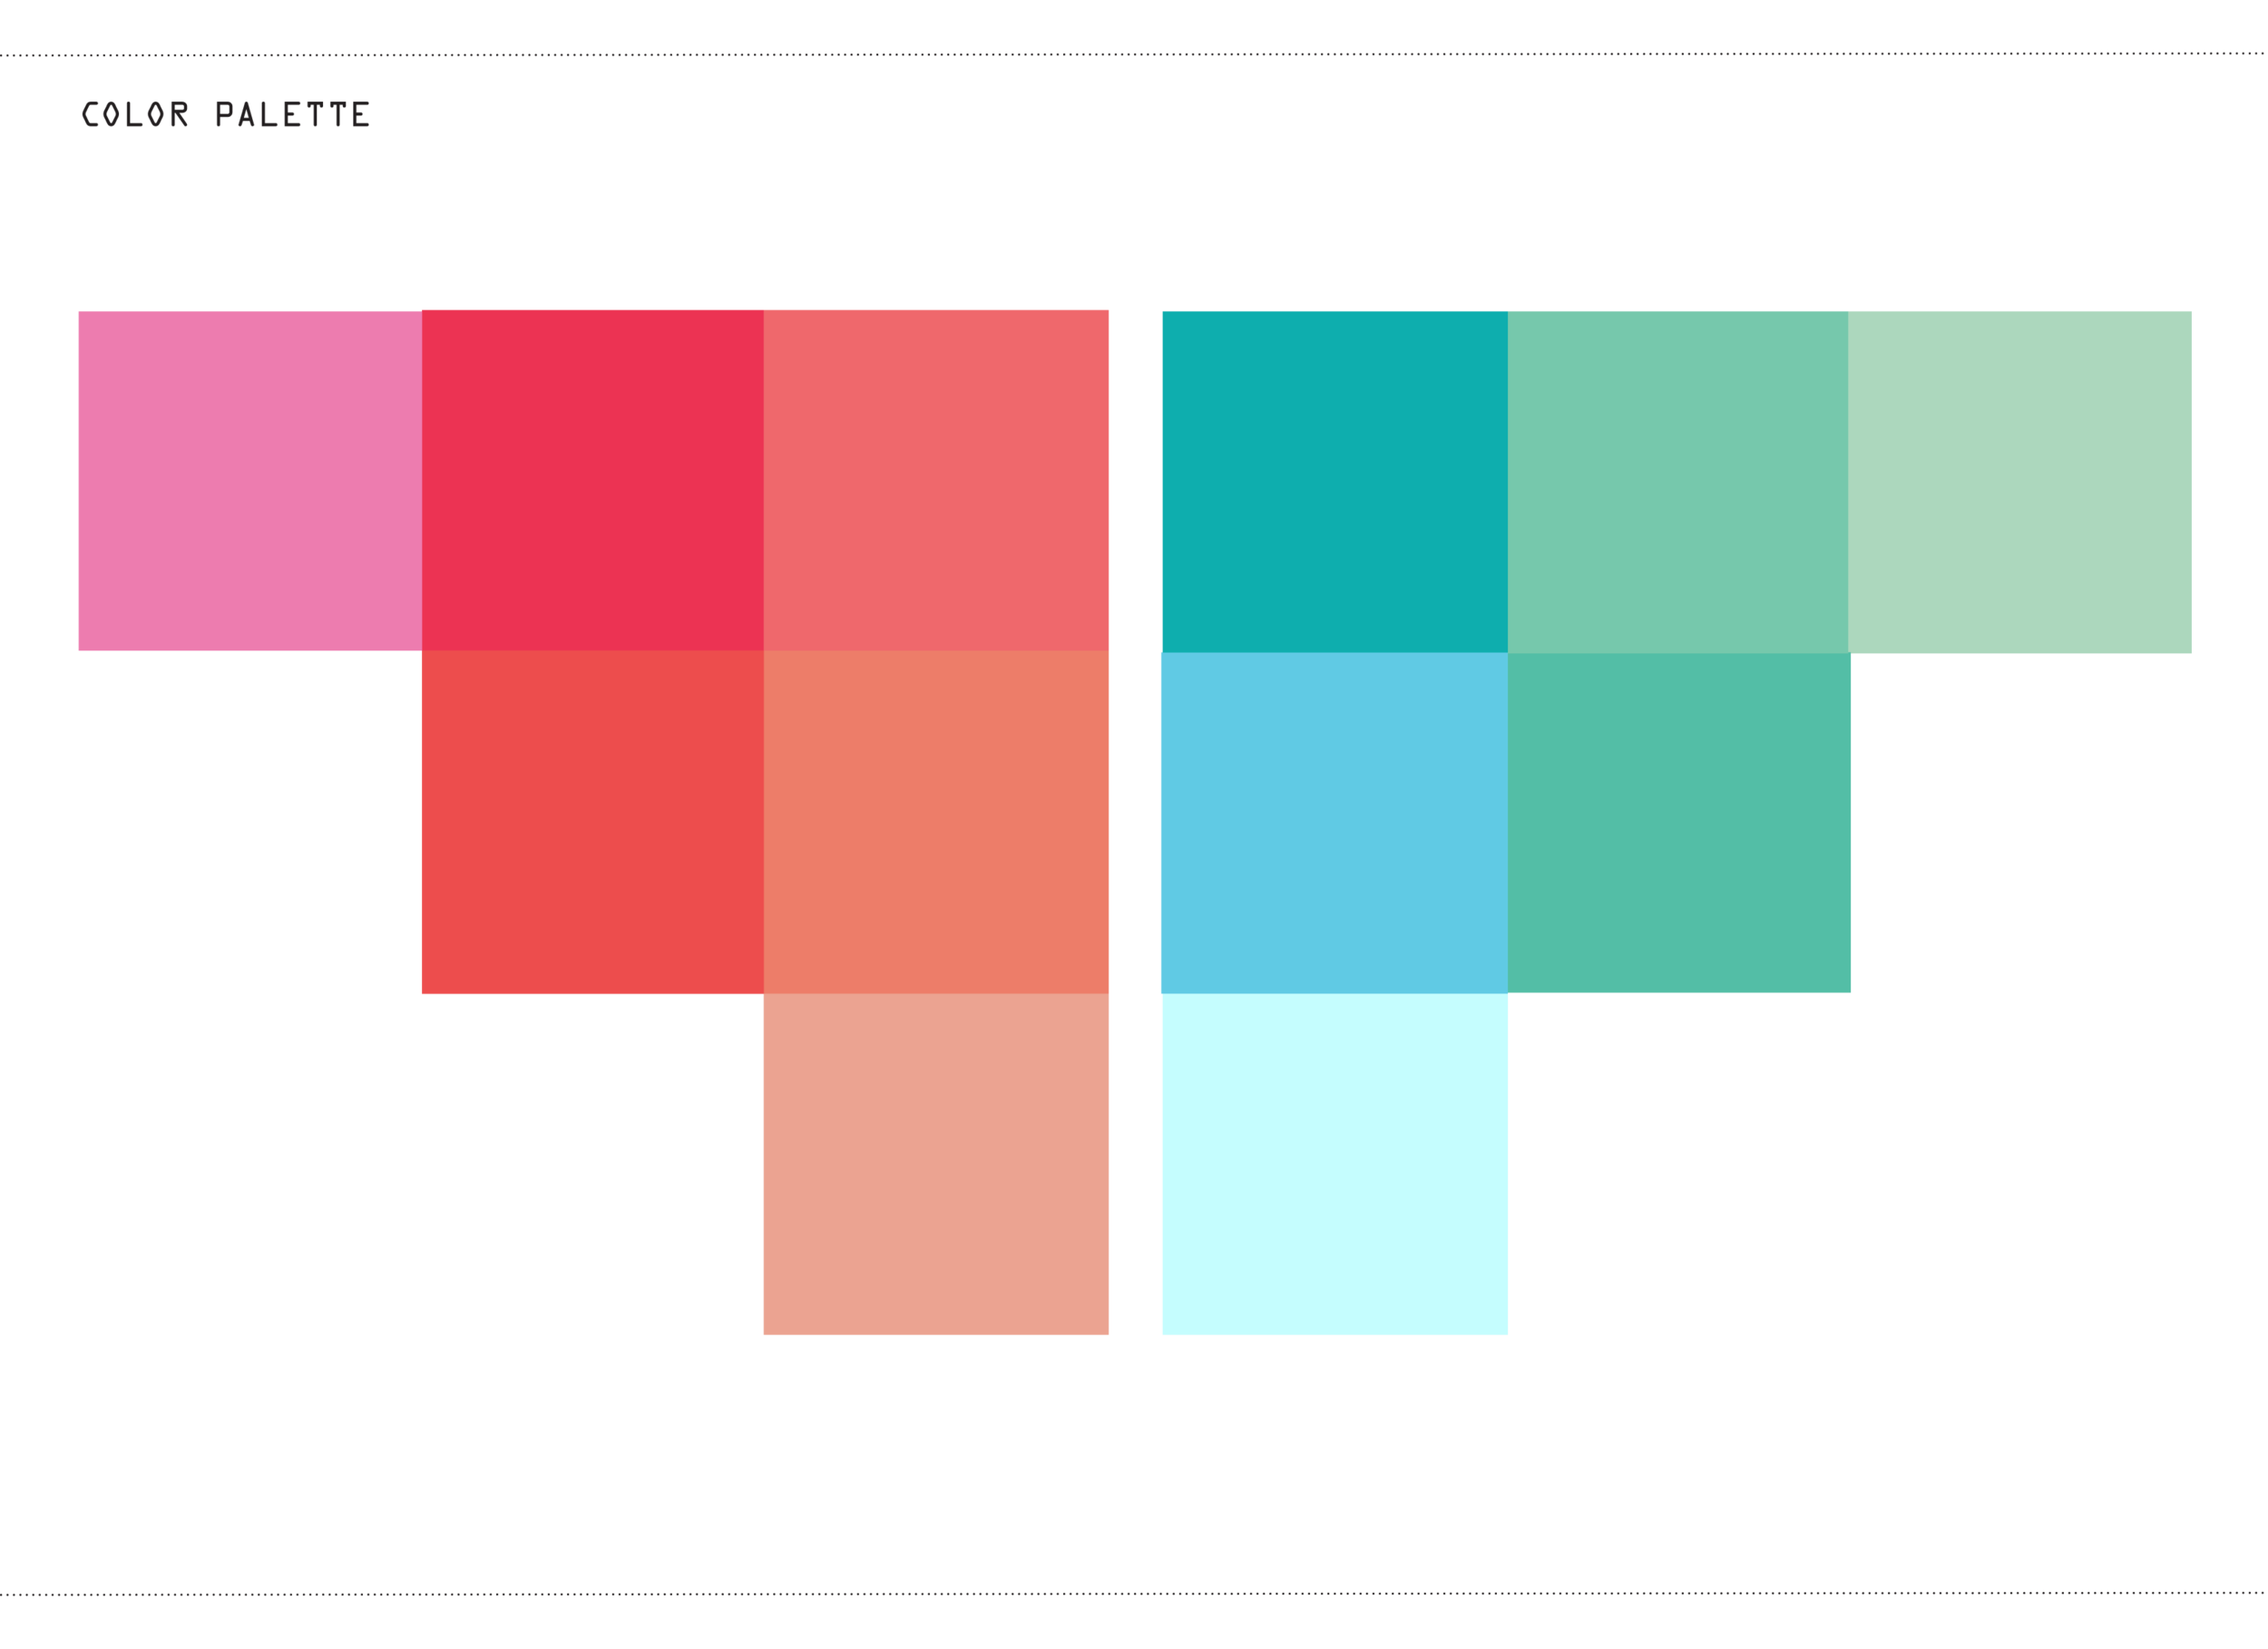2268x1649 pixels.
Task: Pick the seafoam green swatch beside sky blue
Action: click(x=1679, y=823)
